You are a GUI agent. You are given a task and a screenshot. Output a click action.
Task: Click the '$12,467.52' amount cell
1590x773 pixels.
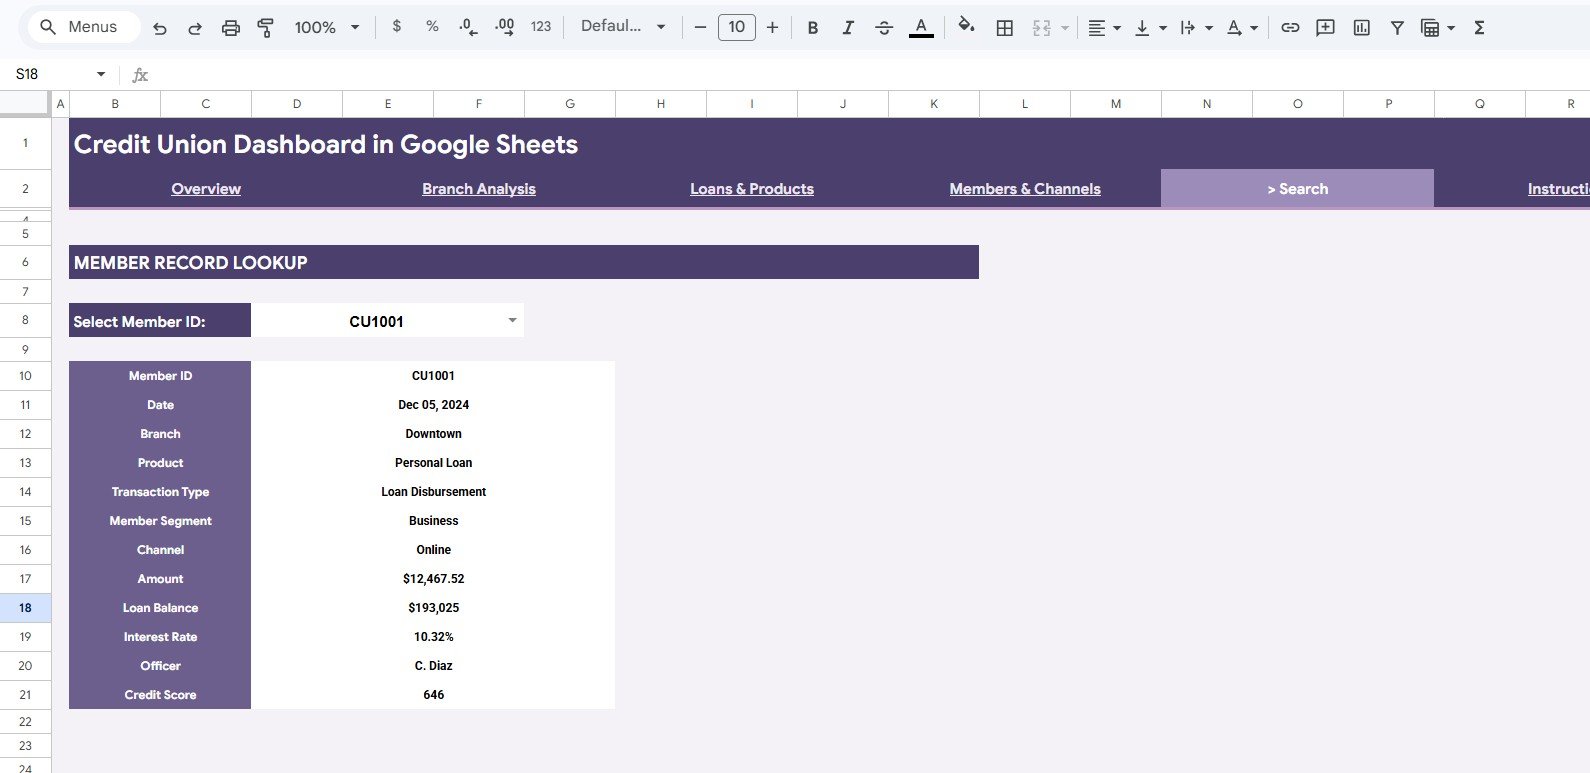tap(433, 579)
